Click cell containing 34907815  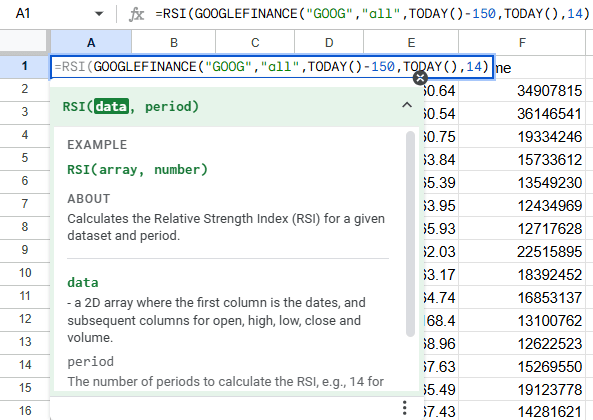point(522,91)
